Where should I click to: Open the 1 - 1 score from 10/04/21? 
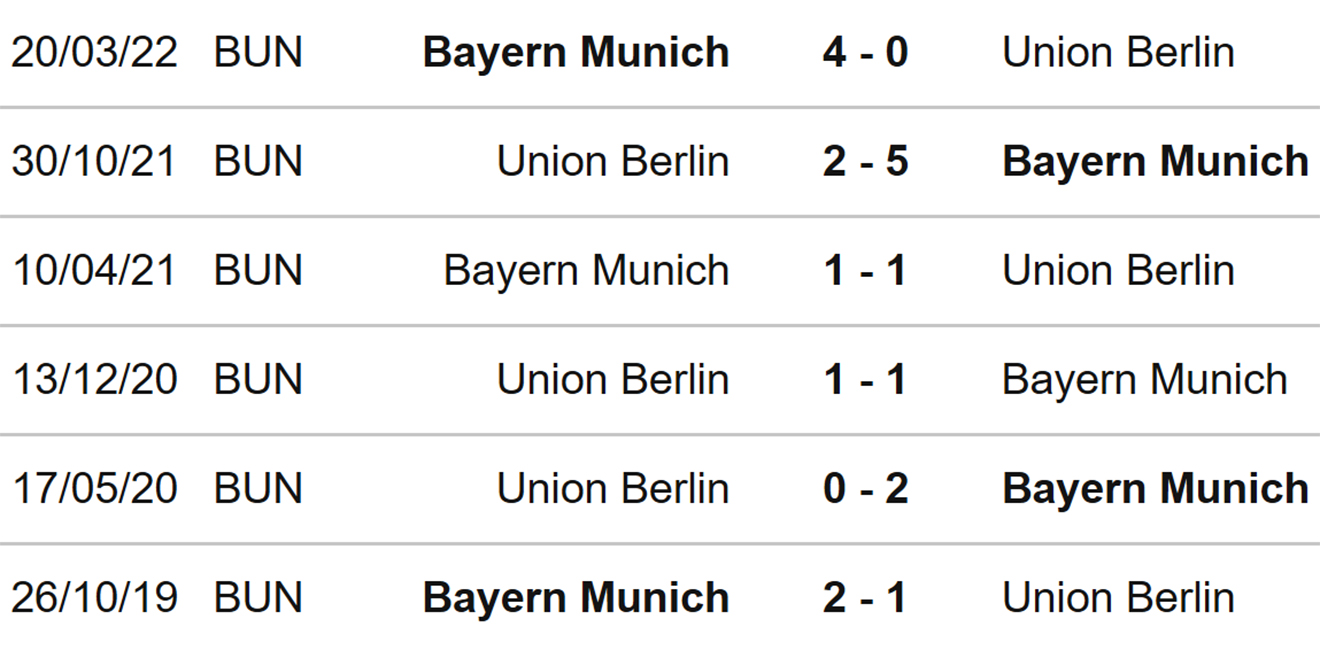[865, 271]
